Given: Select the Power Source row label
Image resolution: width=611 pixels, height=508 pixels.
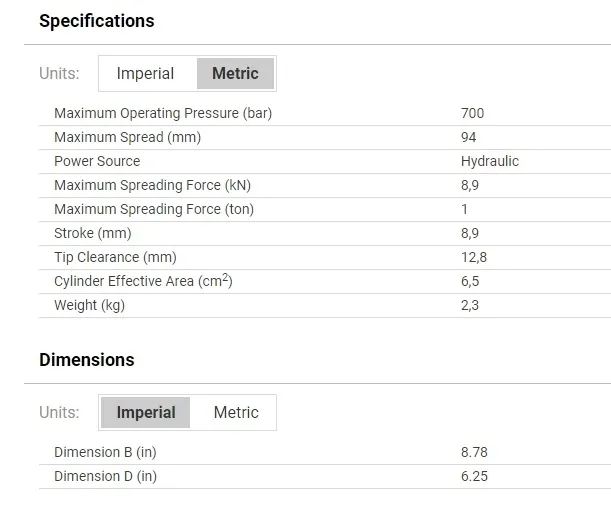Looking at the screenshot, I should [97, 161].
